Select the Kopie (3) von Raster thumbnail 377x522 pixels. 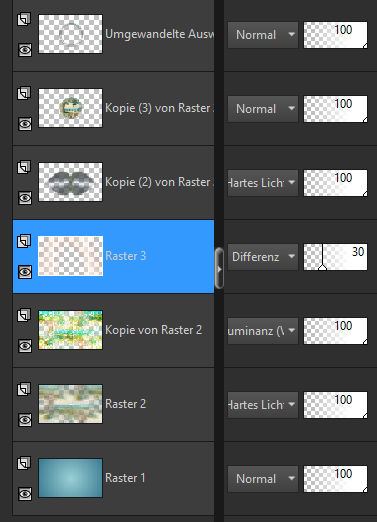(x=70, y=108)
